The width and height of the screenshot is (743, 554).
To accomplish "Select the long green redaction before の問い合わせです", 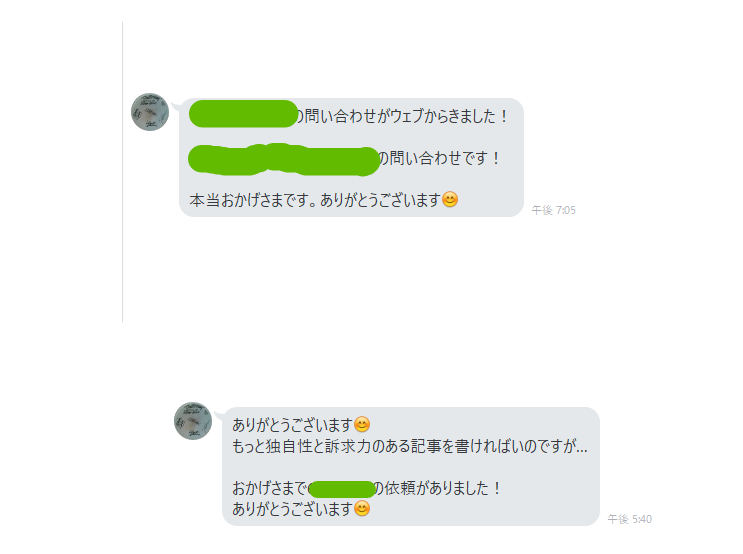I will point(284,159).
